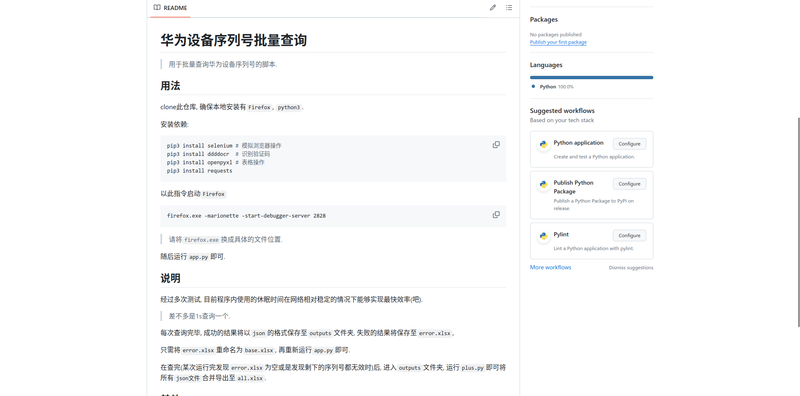Click the Python application logo icon
Image resolution: width=800 pixels, height=396 pixels.
tap(543, 144)
